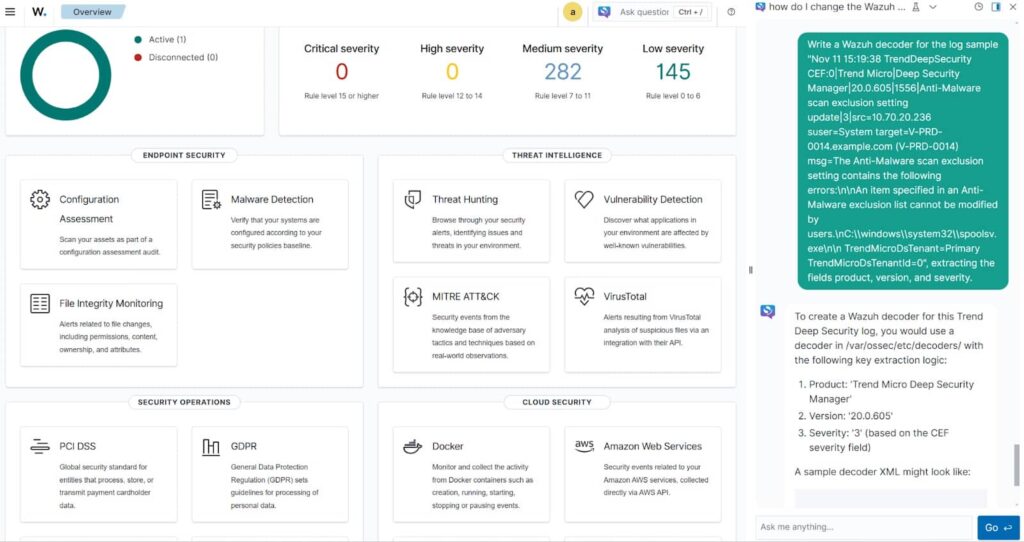Open the user avatar menu

pos(573,12)
